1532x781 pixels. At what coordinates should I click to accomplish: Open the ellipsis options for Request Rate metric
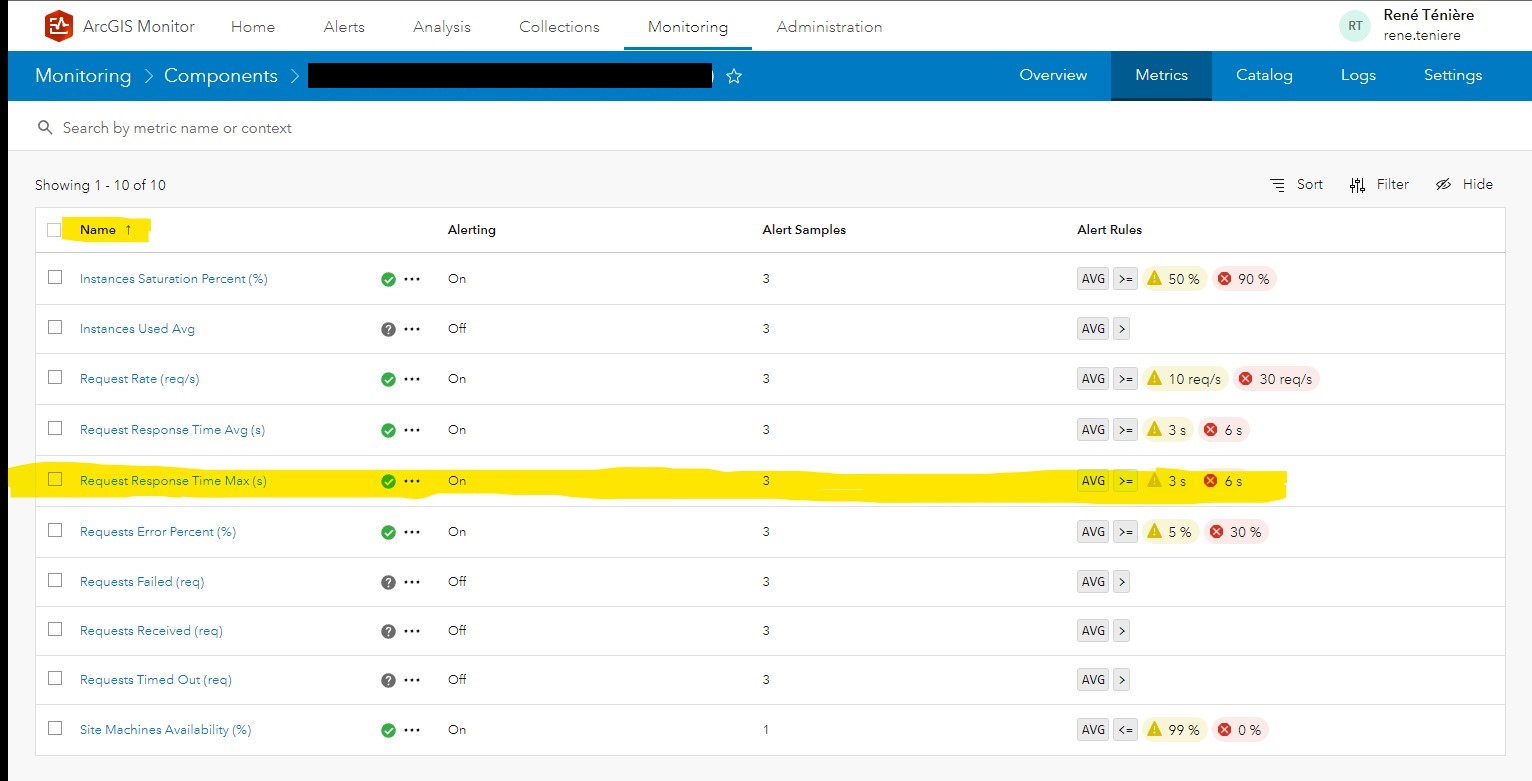point(410,379)
